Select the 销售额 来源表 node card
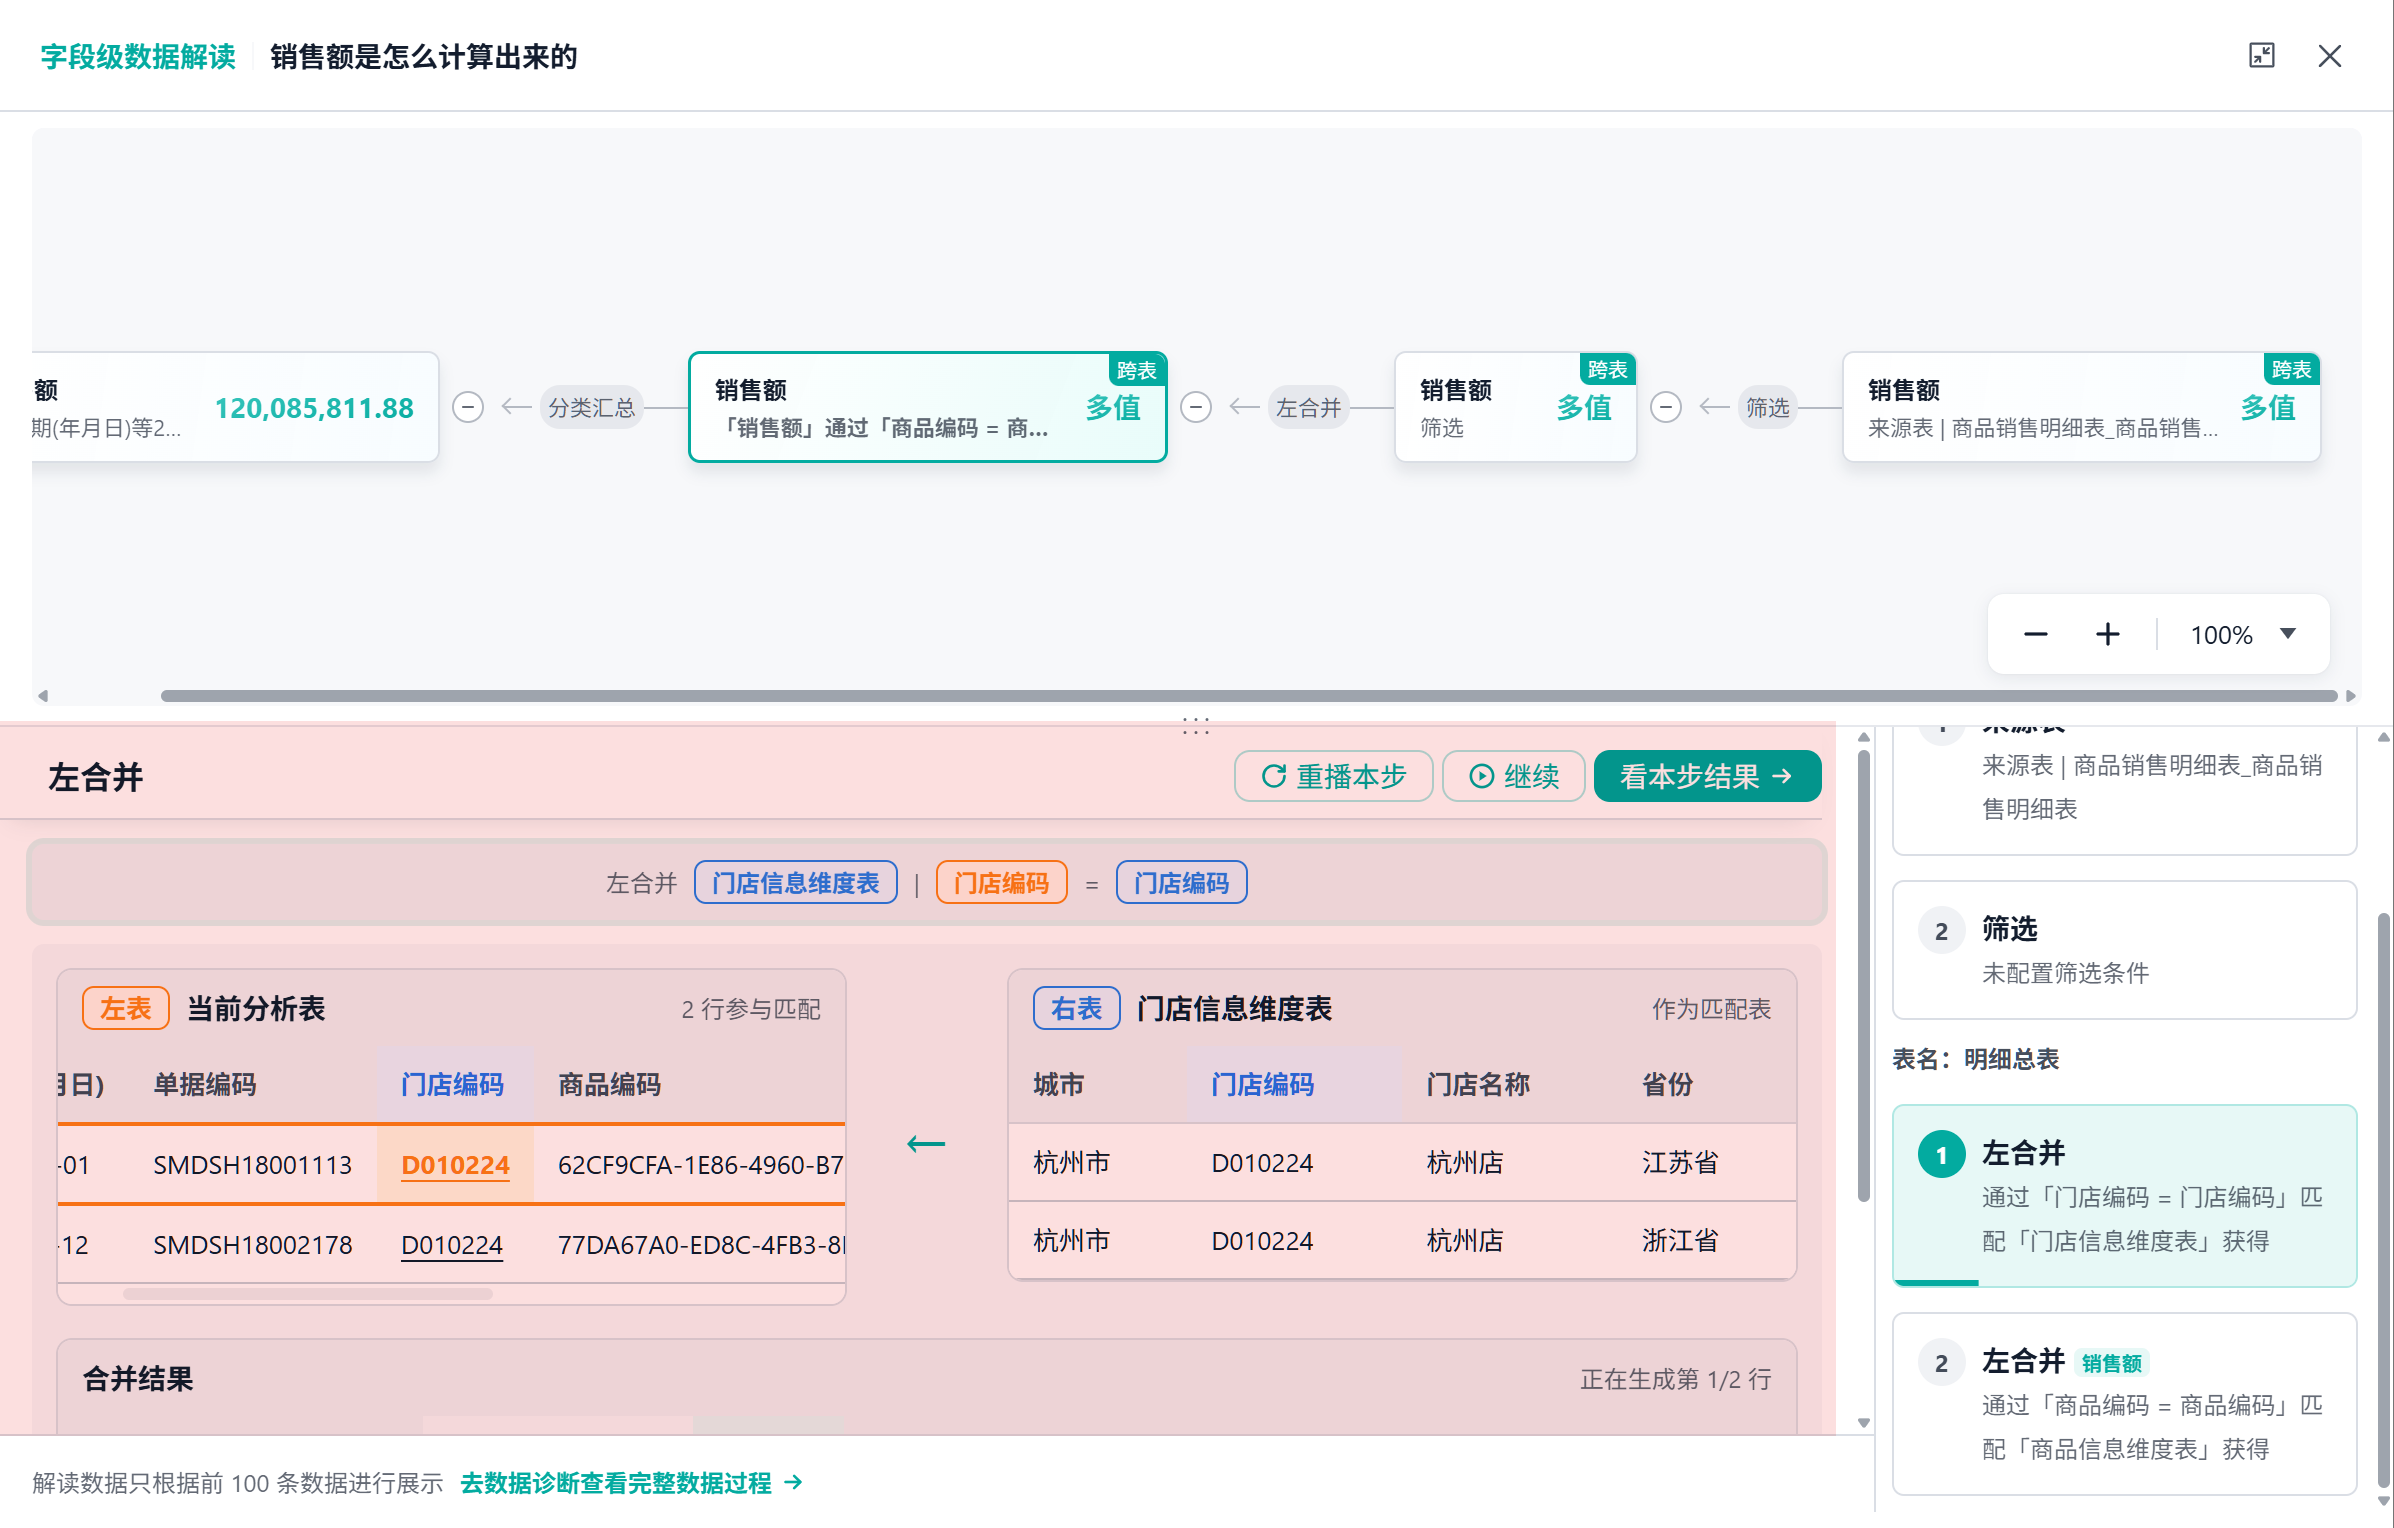The height and width of the screenshot is (1528, 2394). 2082,407
